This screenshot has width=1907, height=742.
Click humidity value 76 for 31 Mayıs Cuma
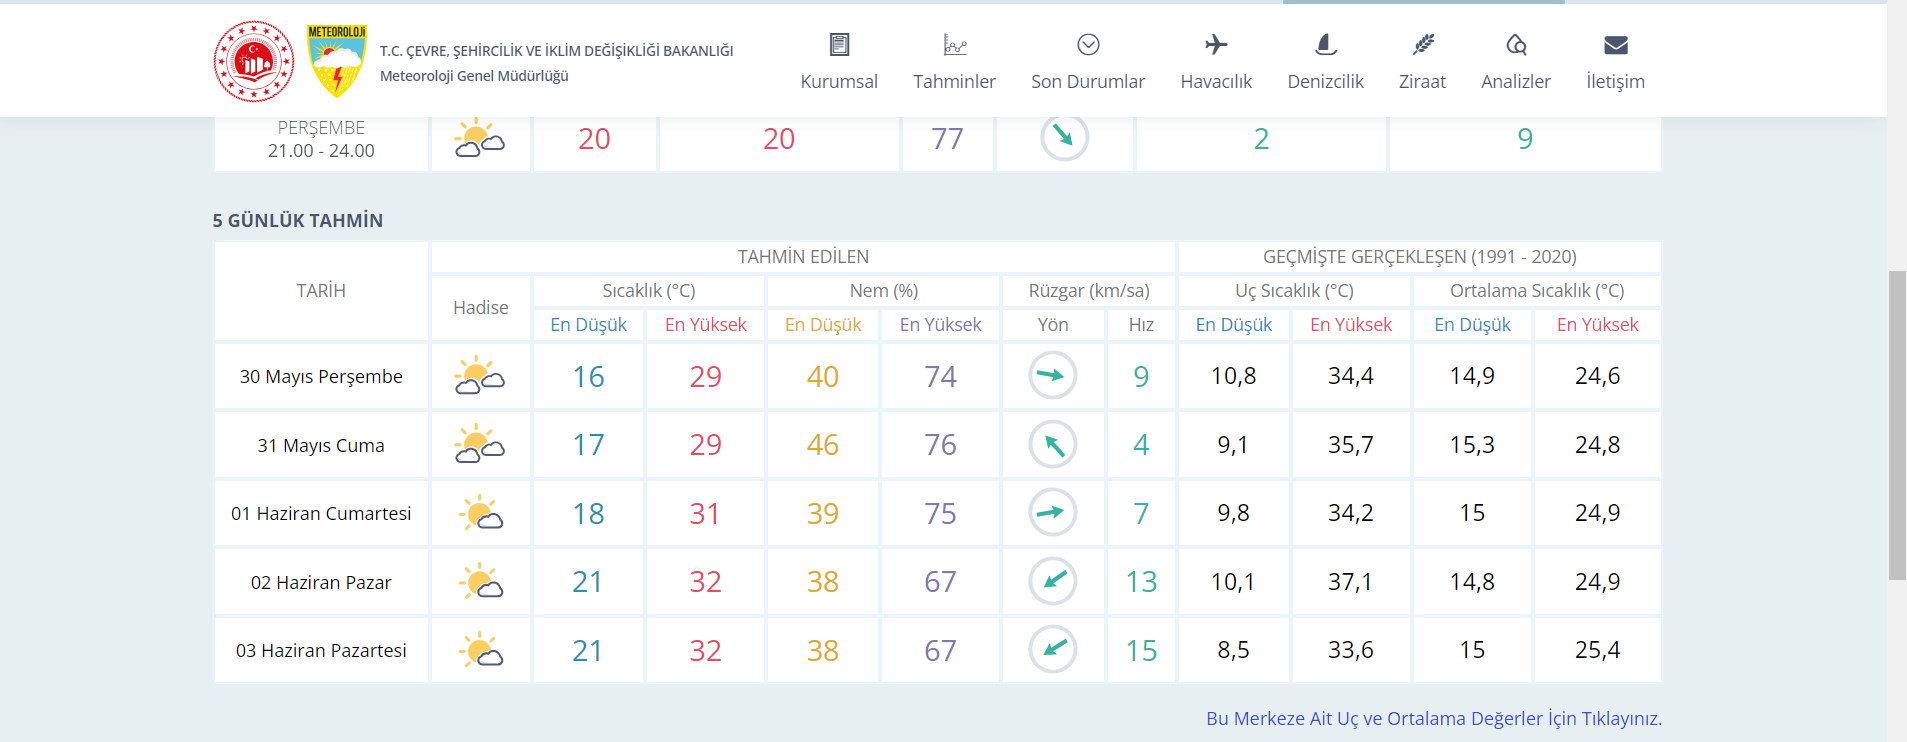tap(940, 445)
